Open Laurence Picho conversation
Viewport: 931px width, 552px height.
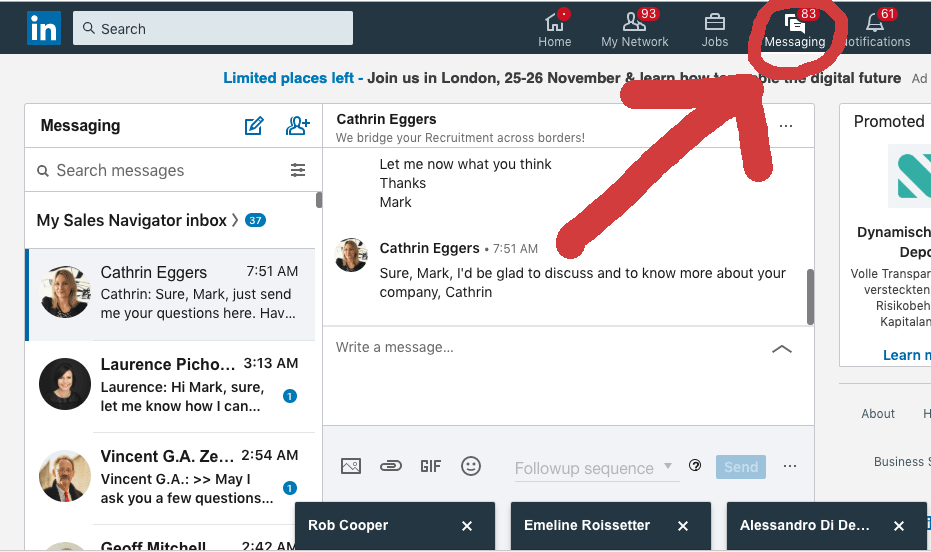[171, 387]
